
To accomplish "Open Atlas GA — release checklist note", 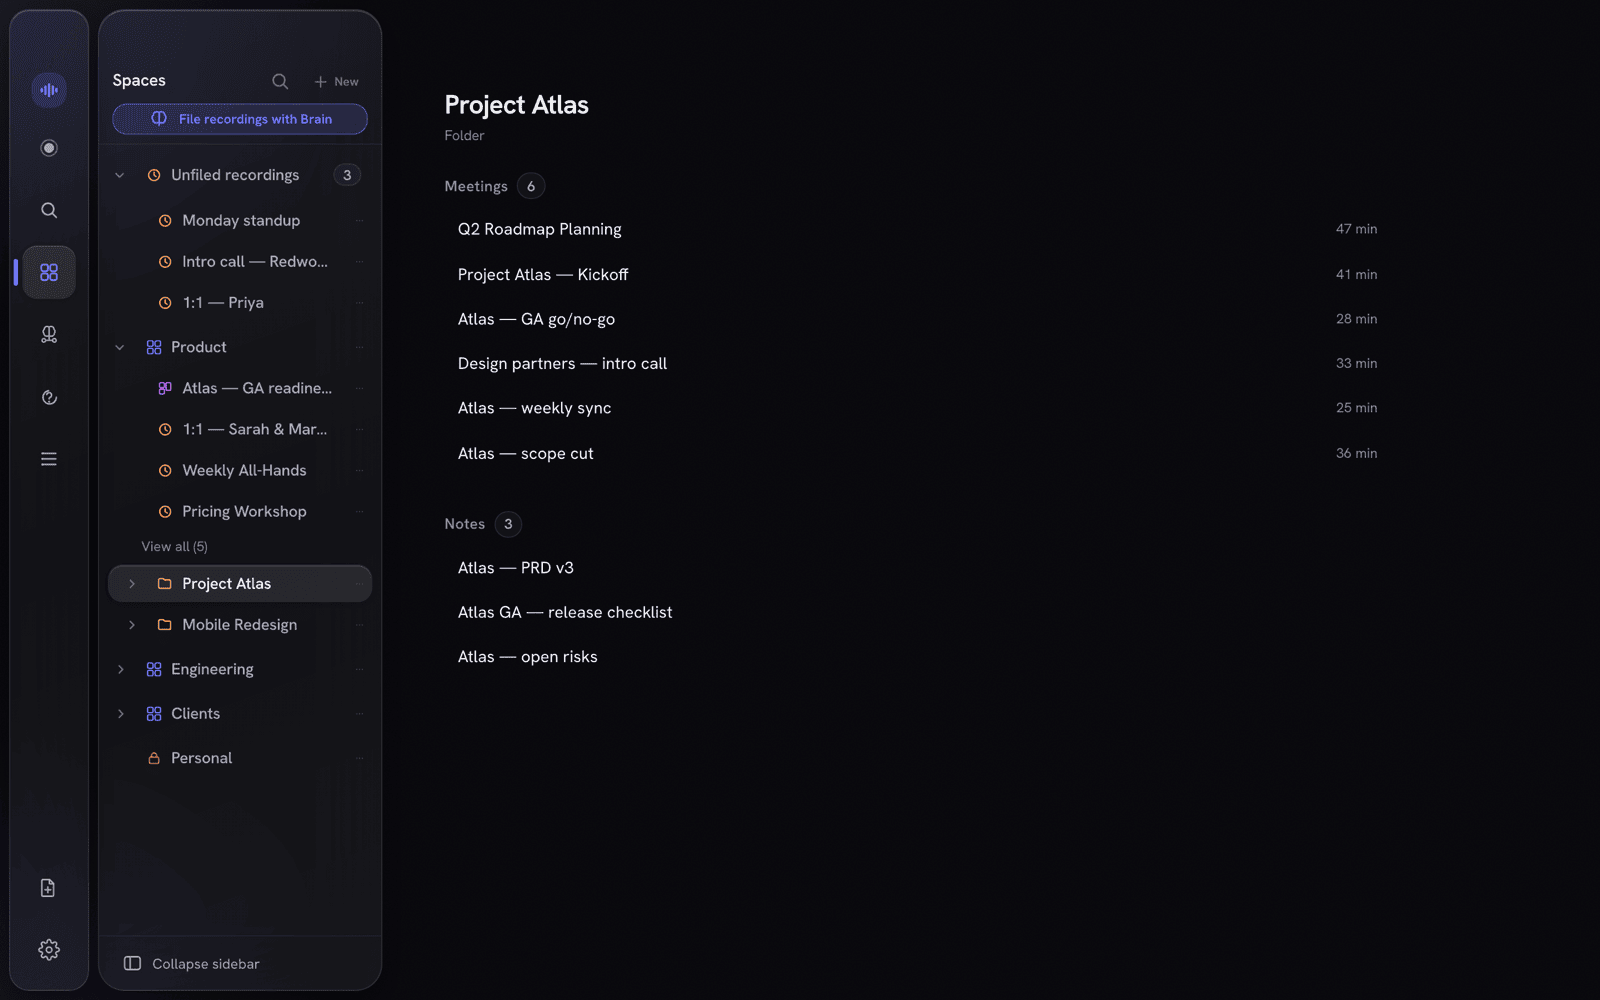I will tap(565, 612).
